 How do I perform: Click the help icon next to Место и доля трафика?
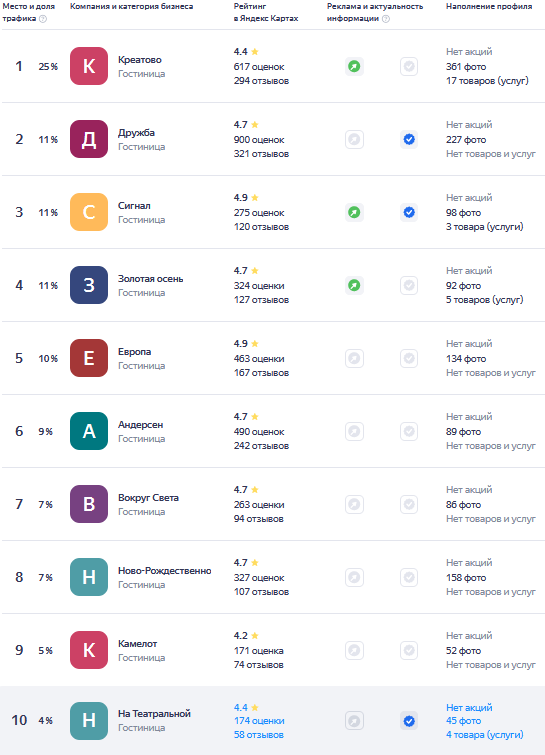click(43, 19)
